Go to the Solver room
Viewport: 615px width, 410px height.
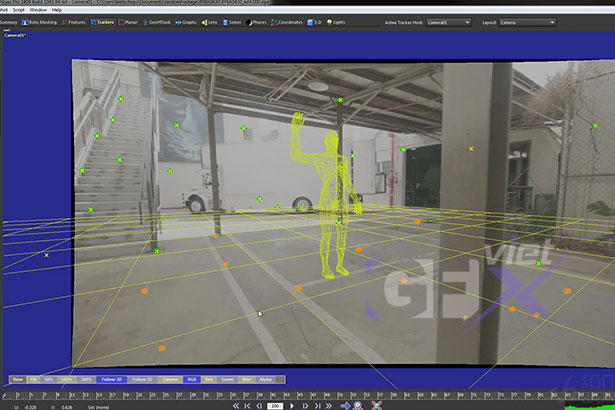(x=234, y=20)
